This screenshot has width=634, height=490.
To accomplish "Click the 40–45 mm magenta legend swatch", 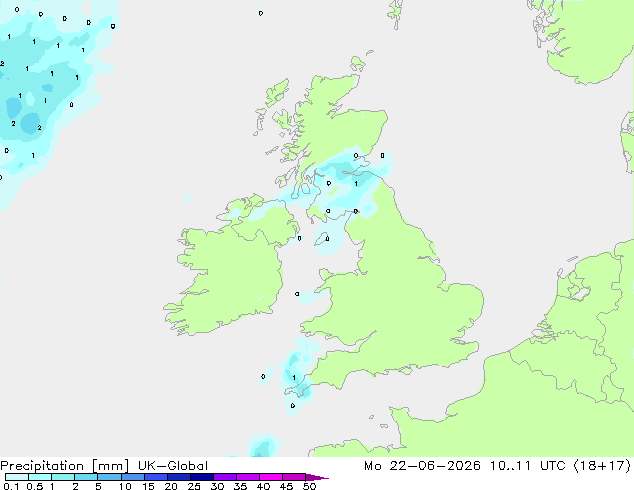I will point(271,477).
